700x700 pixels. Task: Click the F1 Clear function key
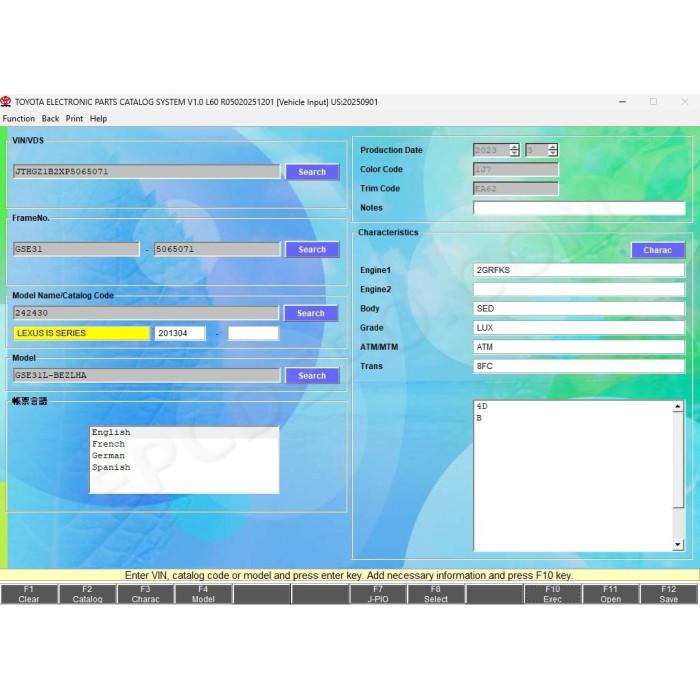coord(29,594)
